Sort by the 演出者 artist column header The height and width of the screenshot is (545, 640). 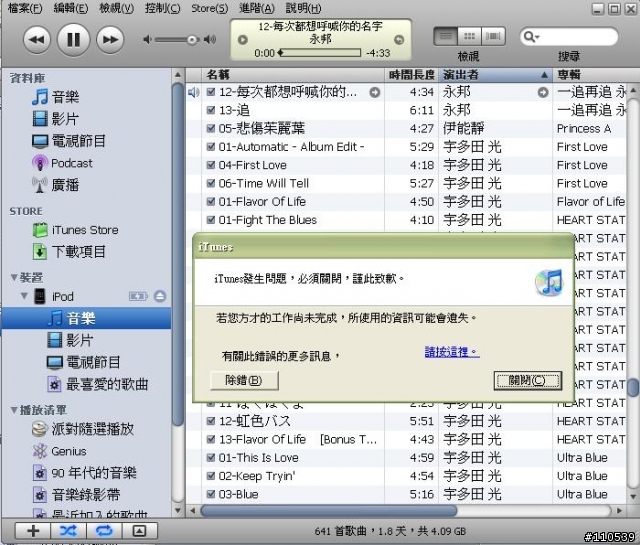[496, 75]
